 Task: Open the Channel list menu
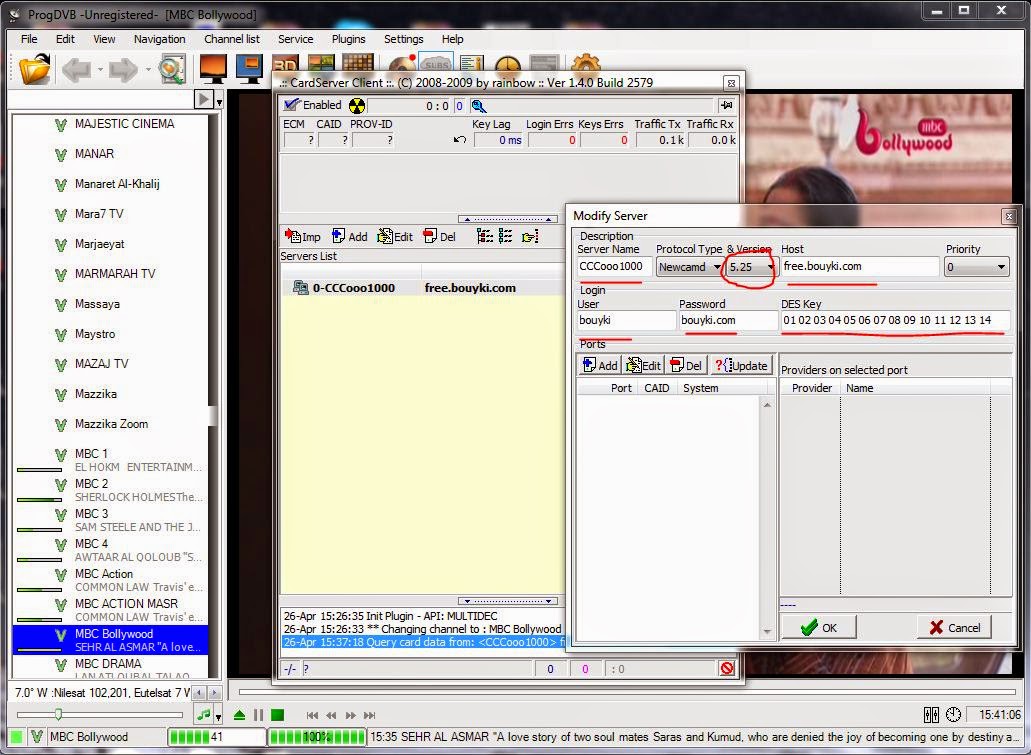[231, 39]
